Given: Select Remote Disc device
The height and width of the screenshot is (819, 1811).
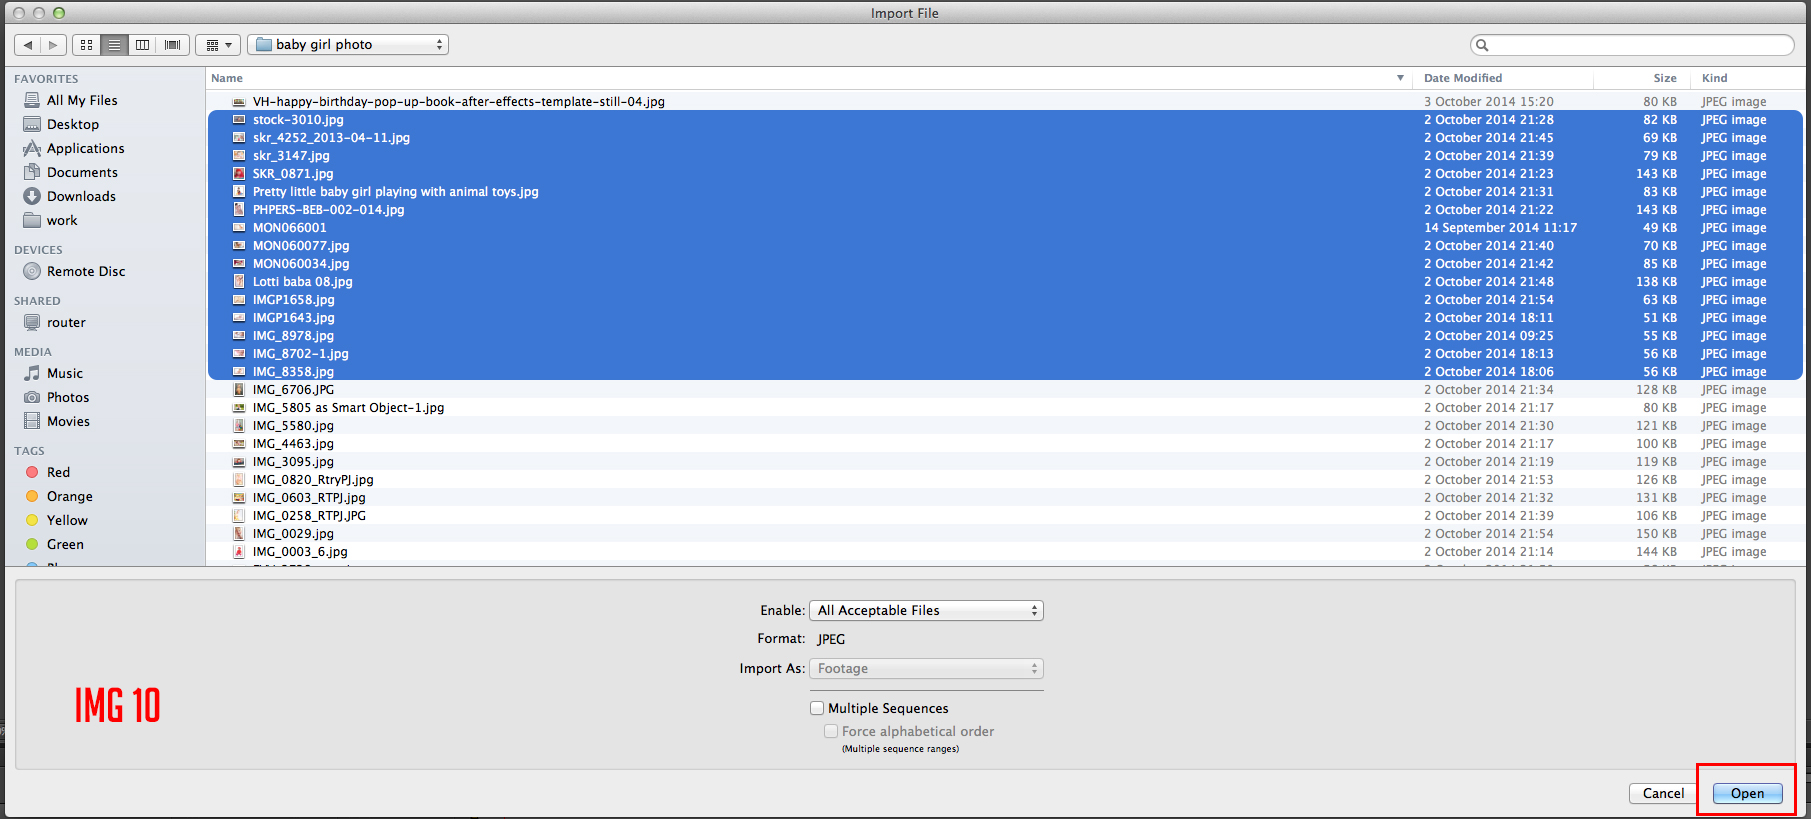Looking at the screenshot, I should [x=86, y=271].
